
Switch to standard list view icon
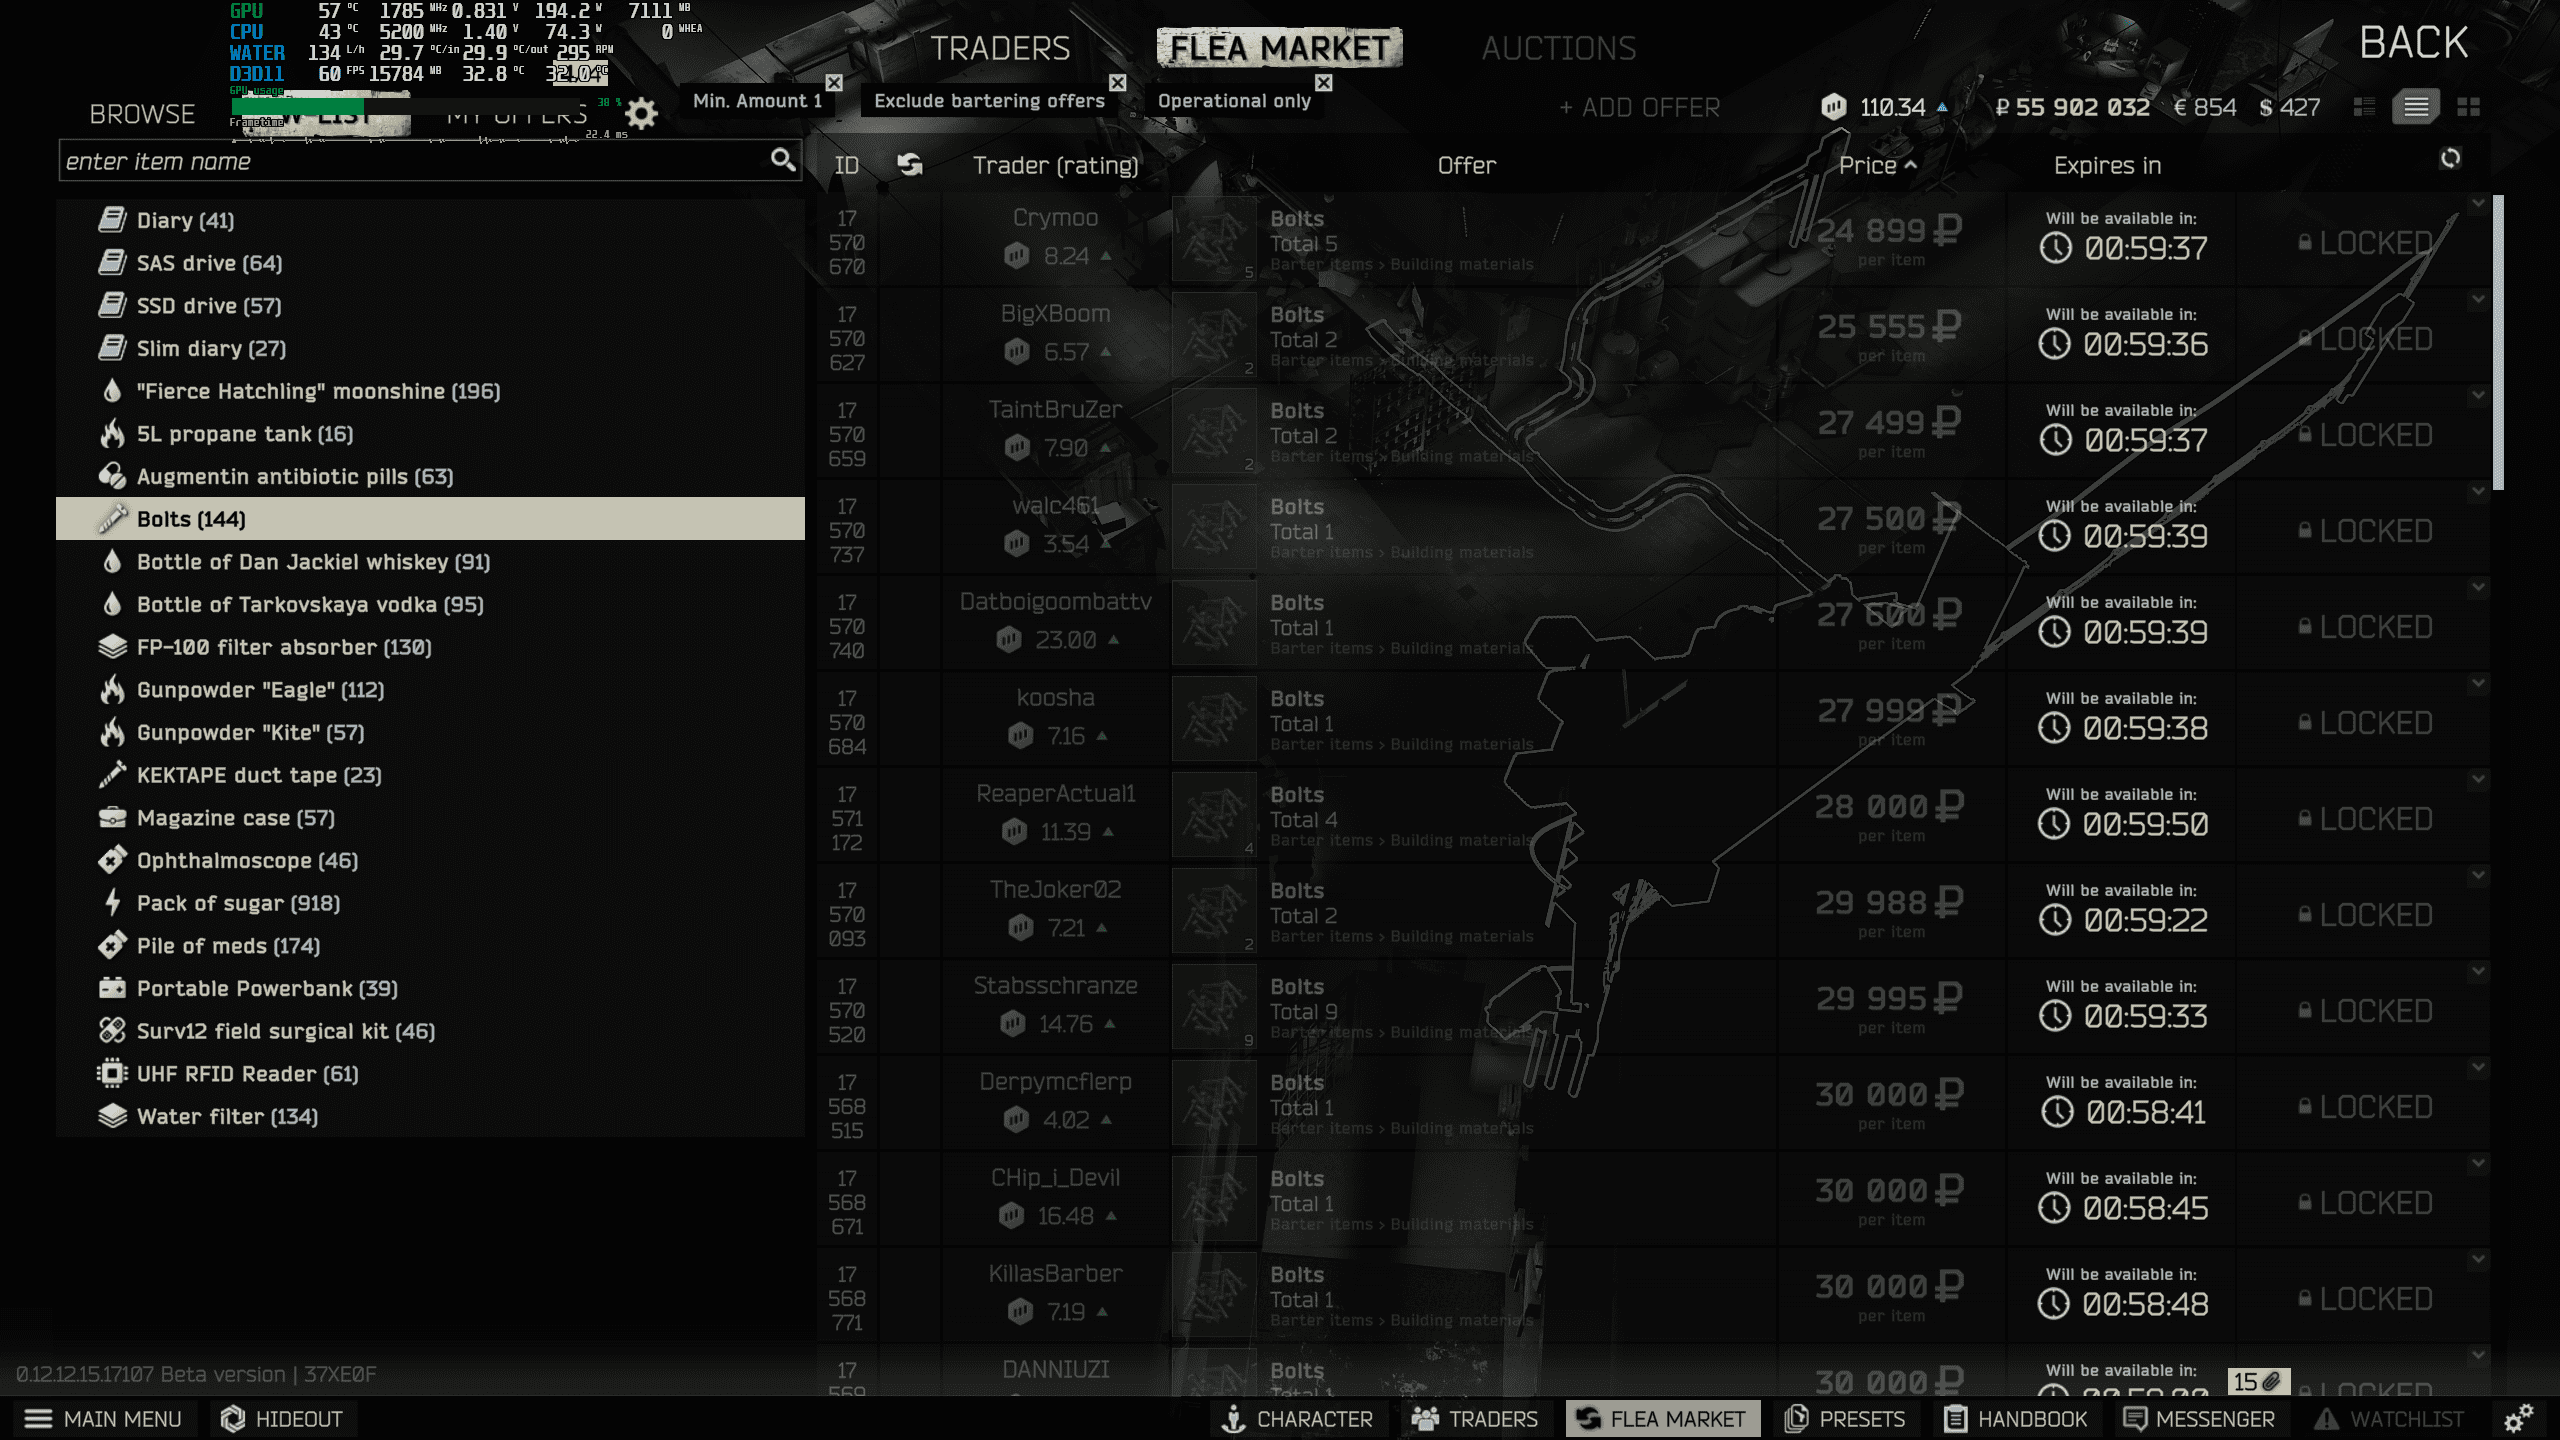(x=2416, y=107)
